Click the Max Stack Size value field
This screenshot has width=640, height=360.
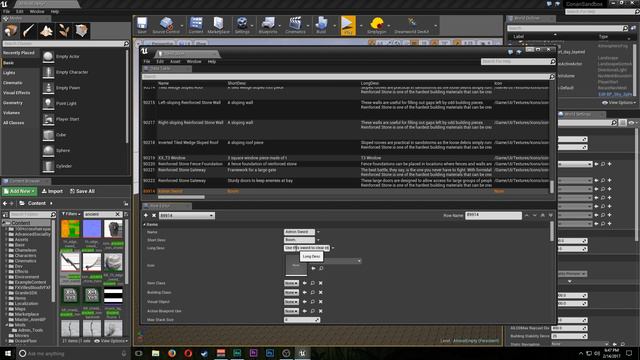302,320
